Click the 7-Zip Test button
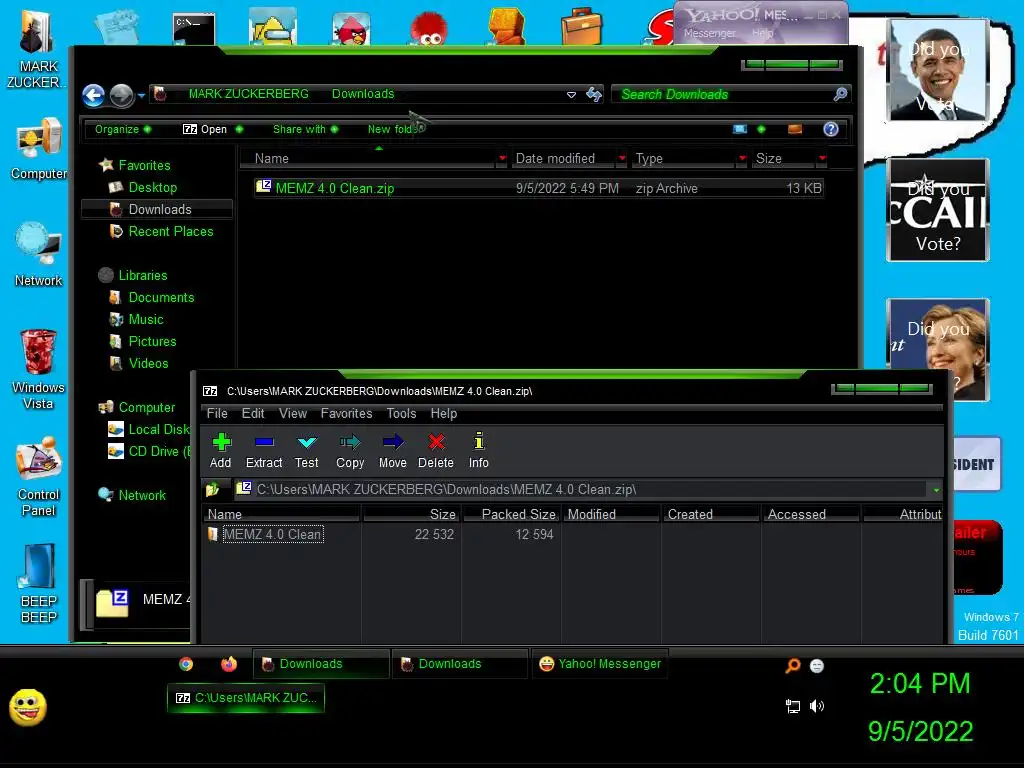 click(306, 451)
